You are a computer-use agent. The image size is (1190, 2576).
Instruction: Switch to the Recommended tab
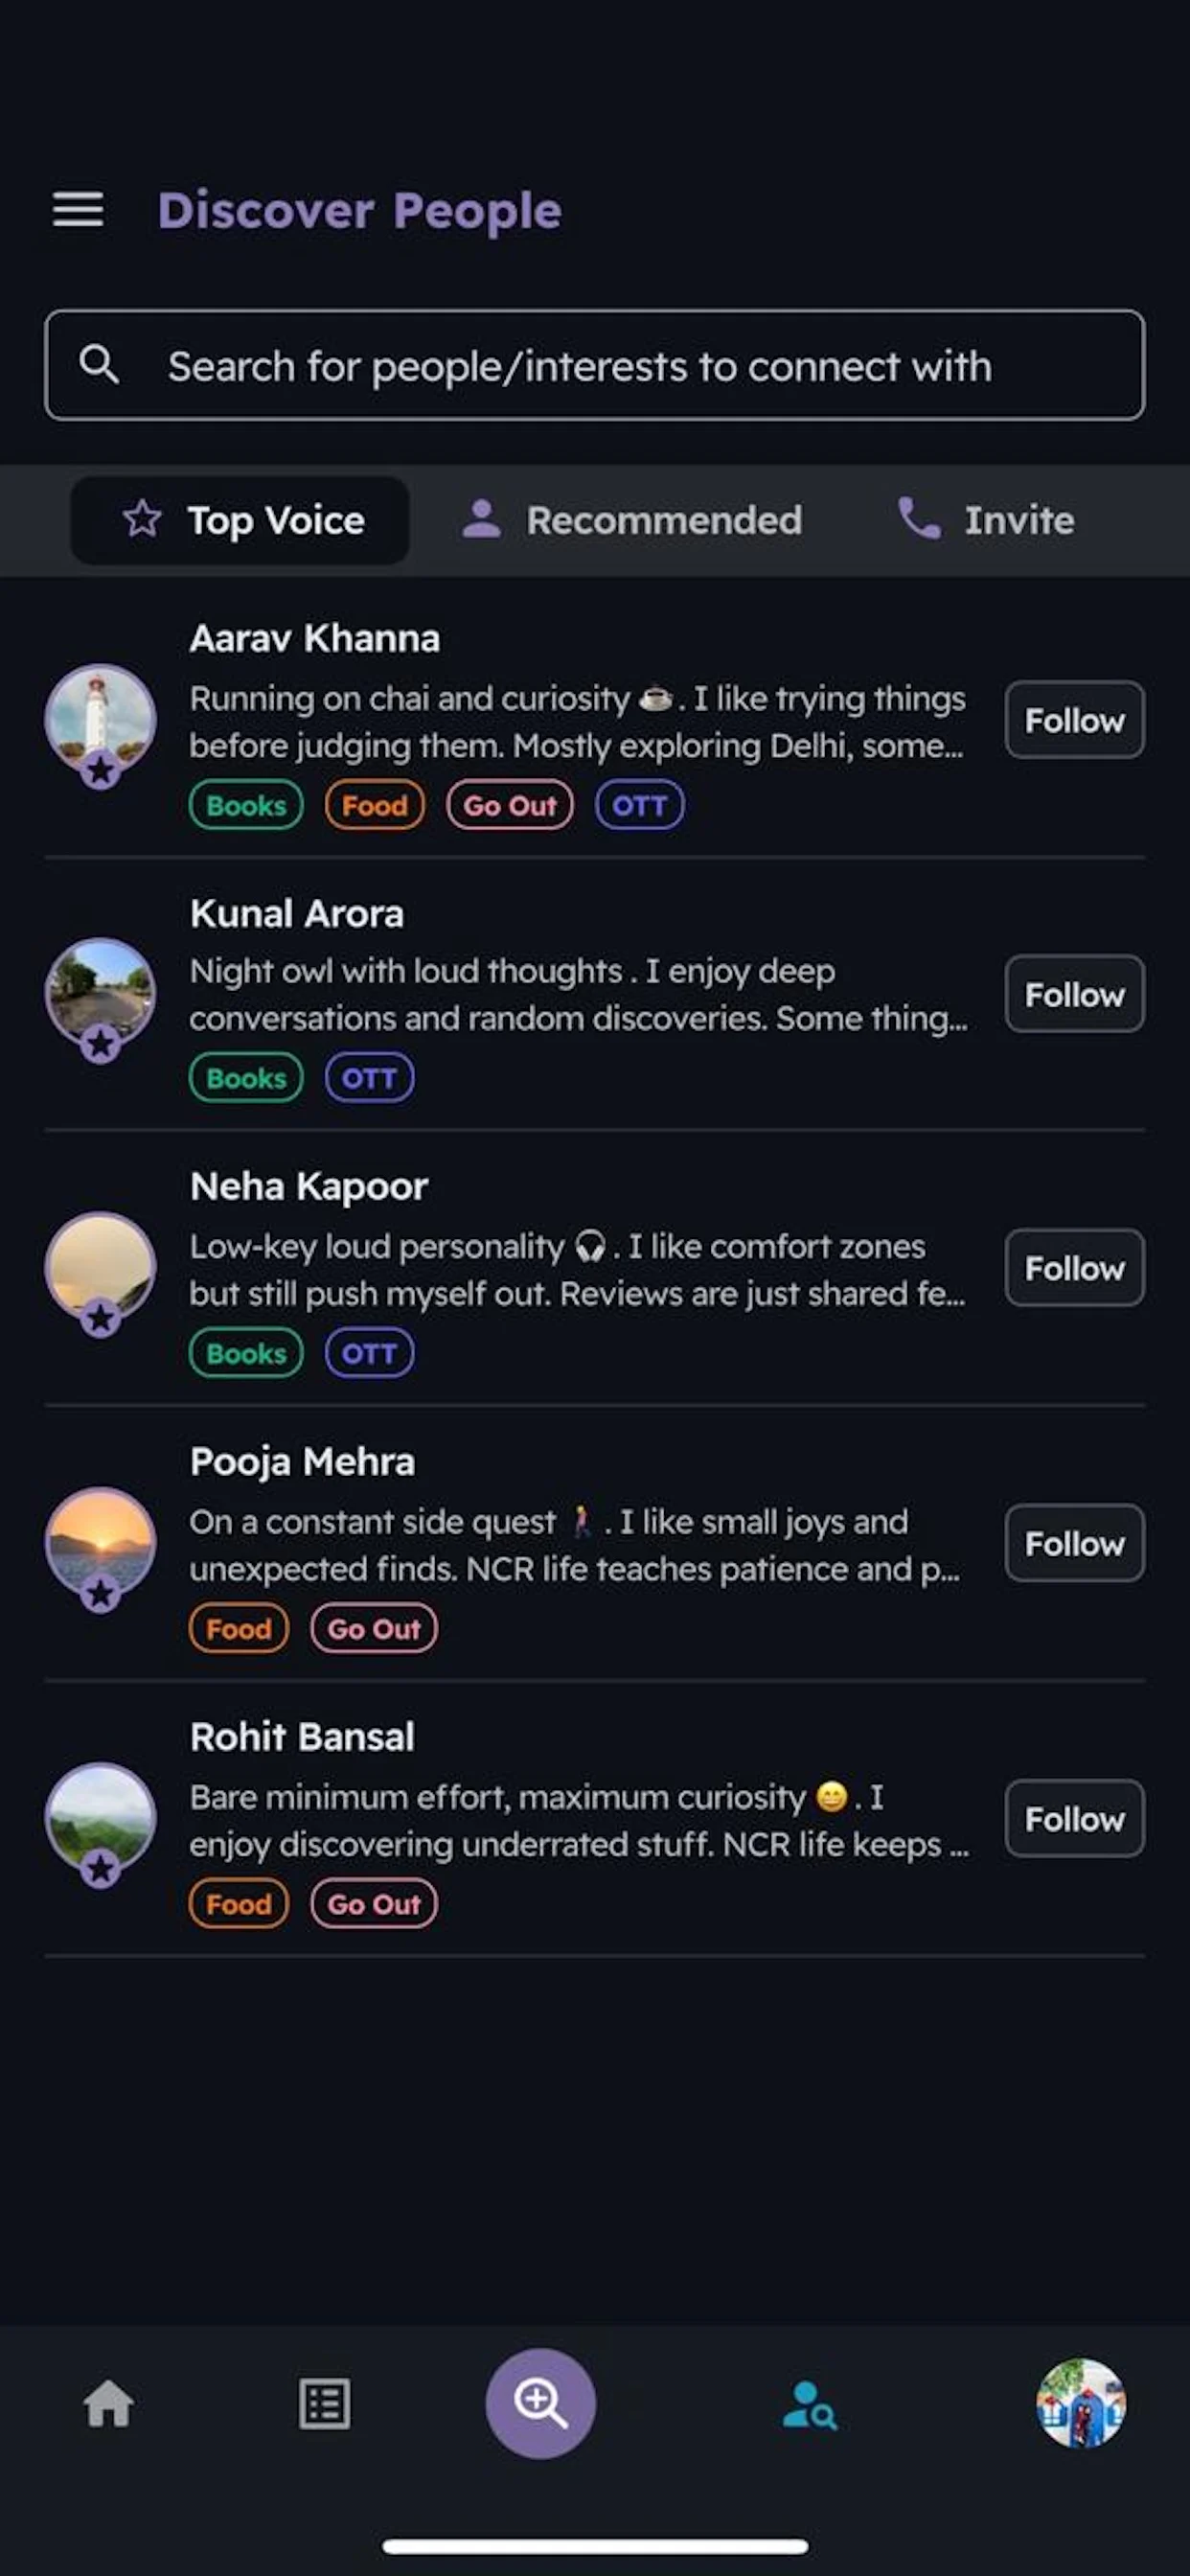[632, 520]
